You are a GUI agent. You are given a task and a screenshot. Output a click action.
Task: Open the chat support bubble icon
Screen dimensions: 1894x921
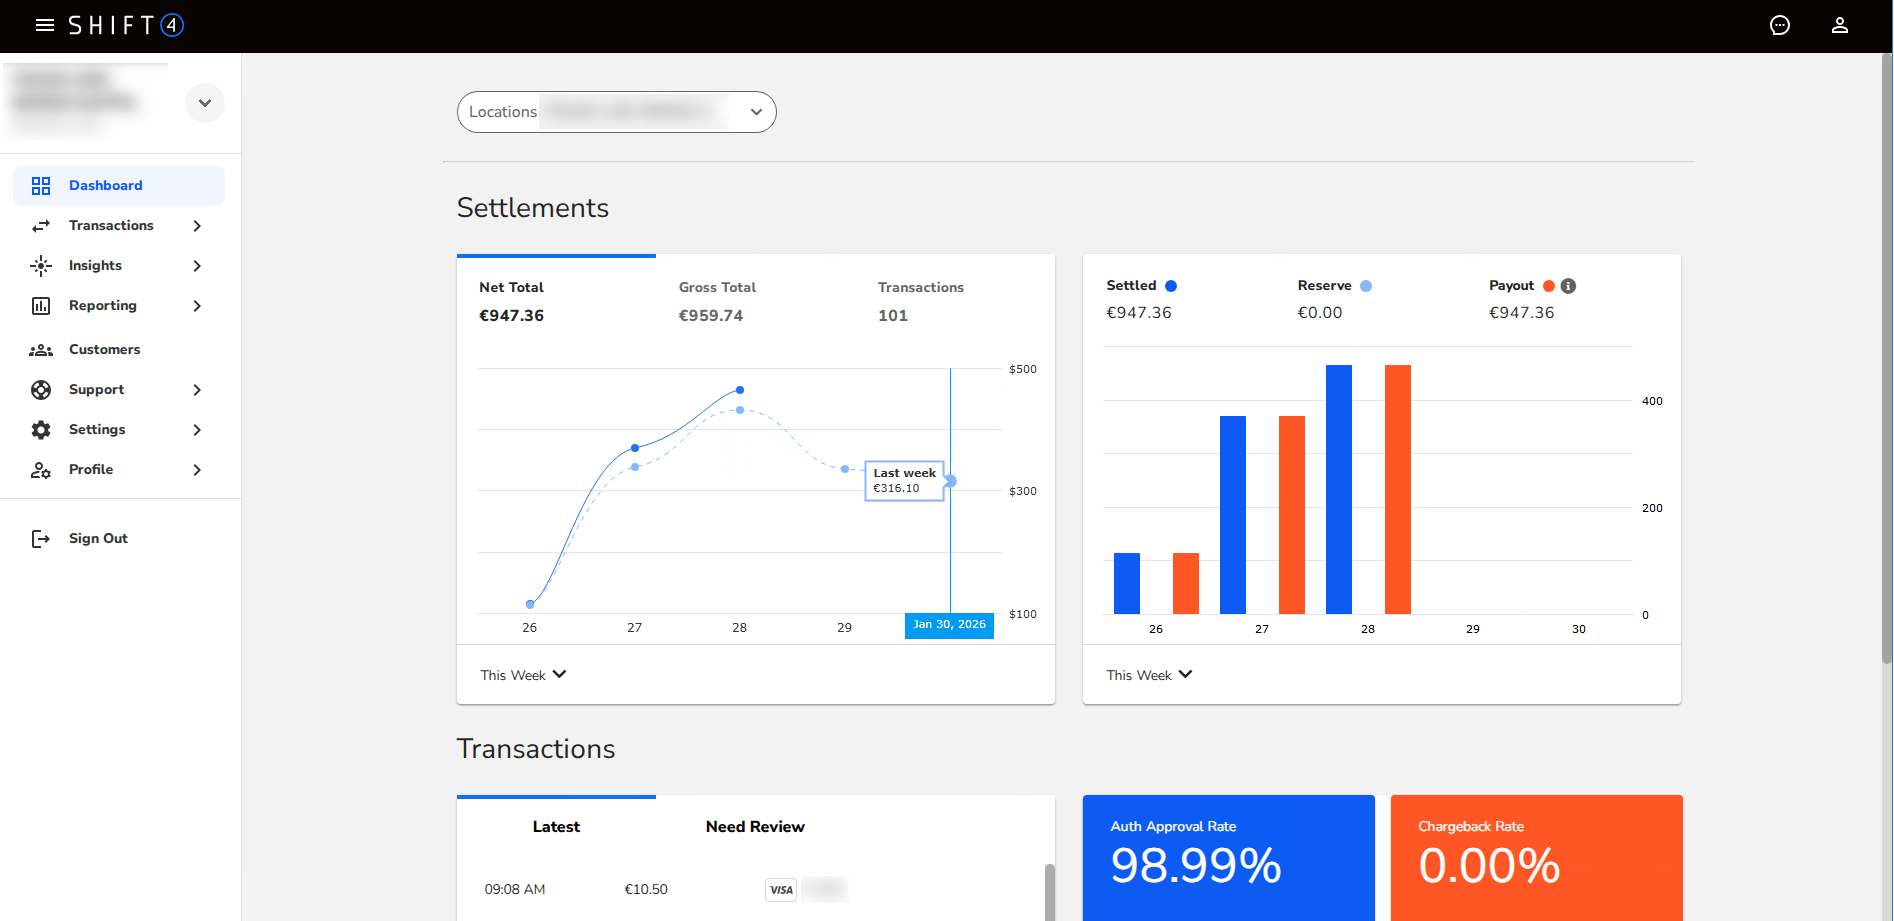click(x=1780, y=25)
